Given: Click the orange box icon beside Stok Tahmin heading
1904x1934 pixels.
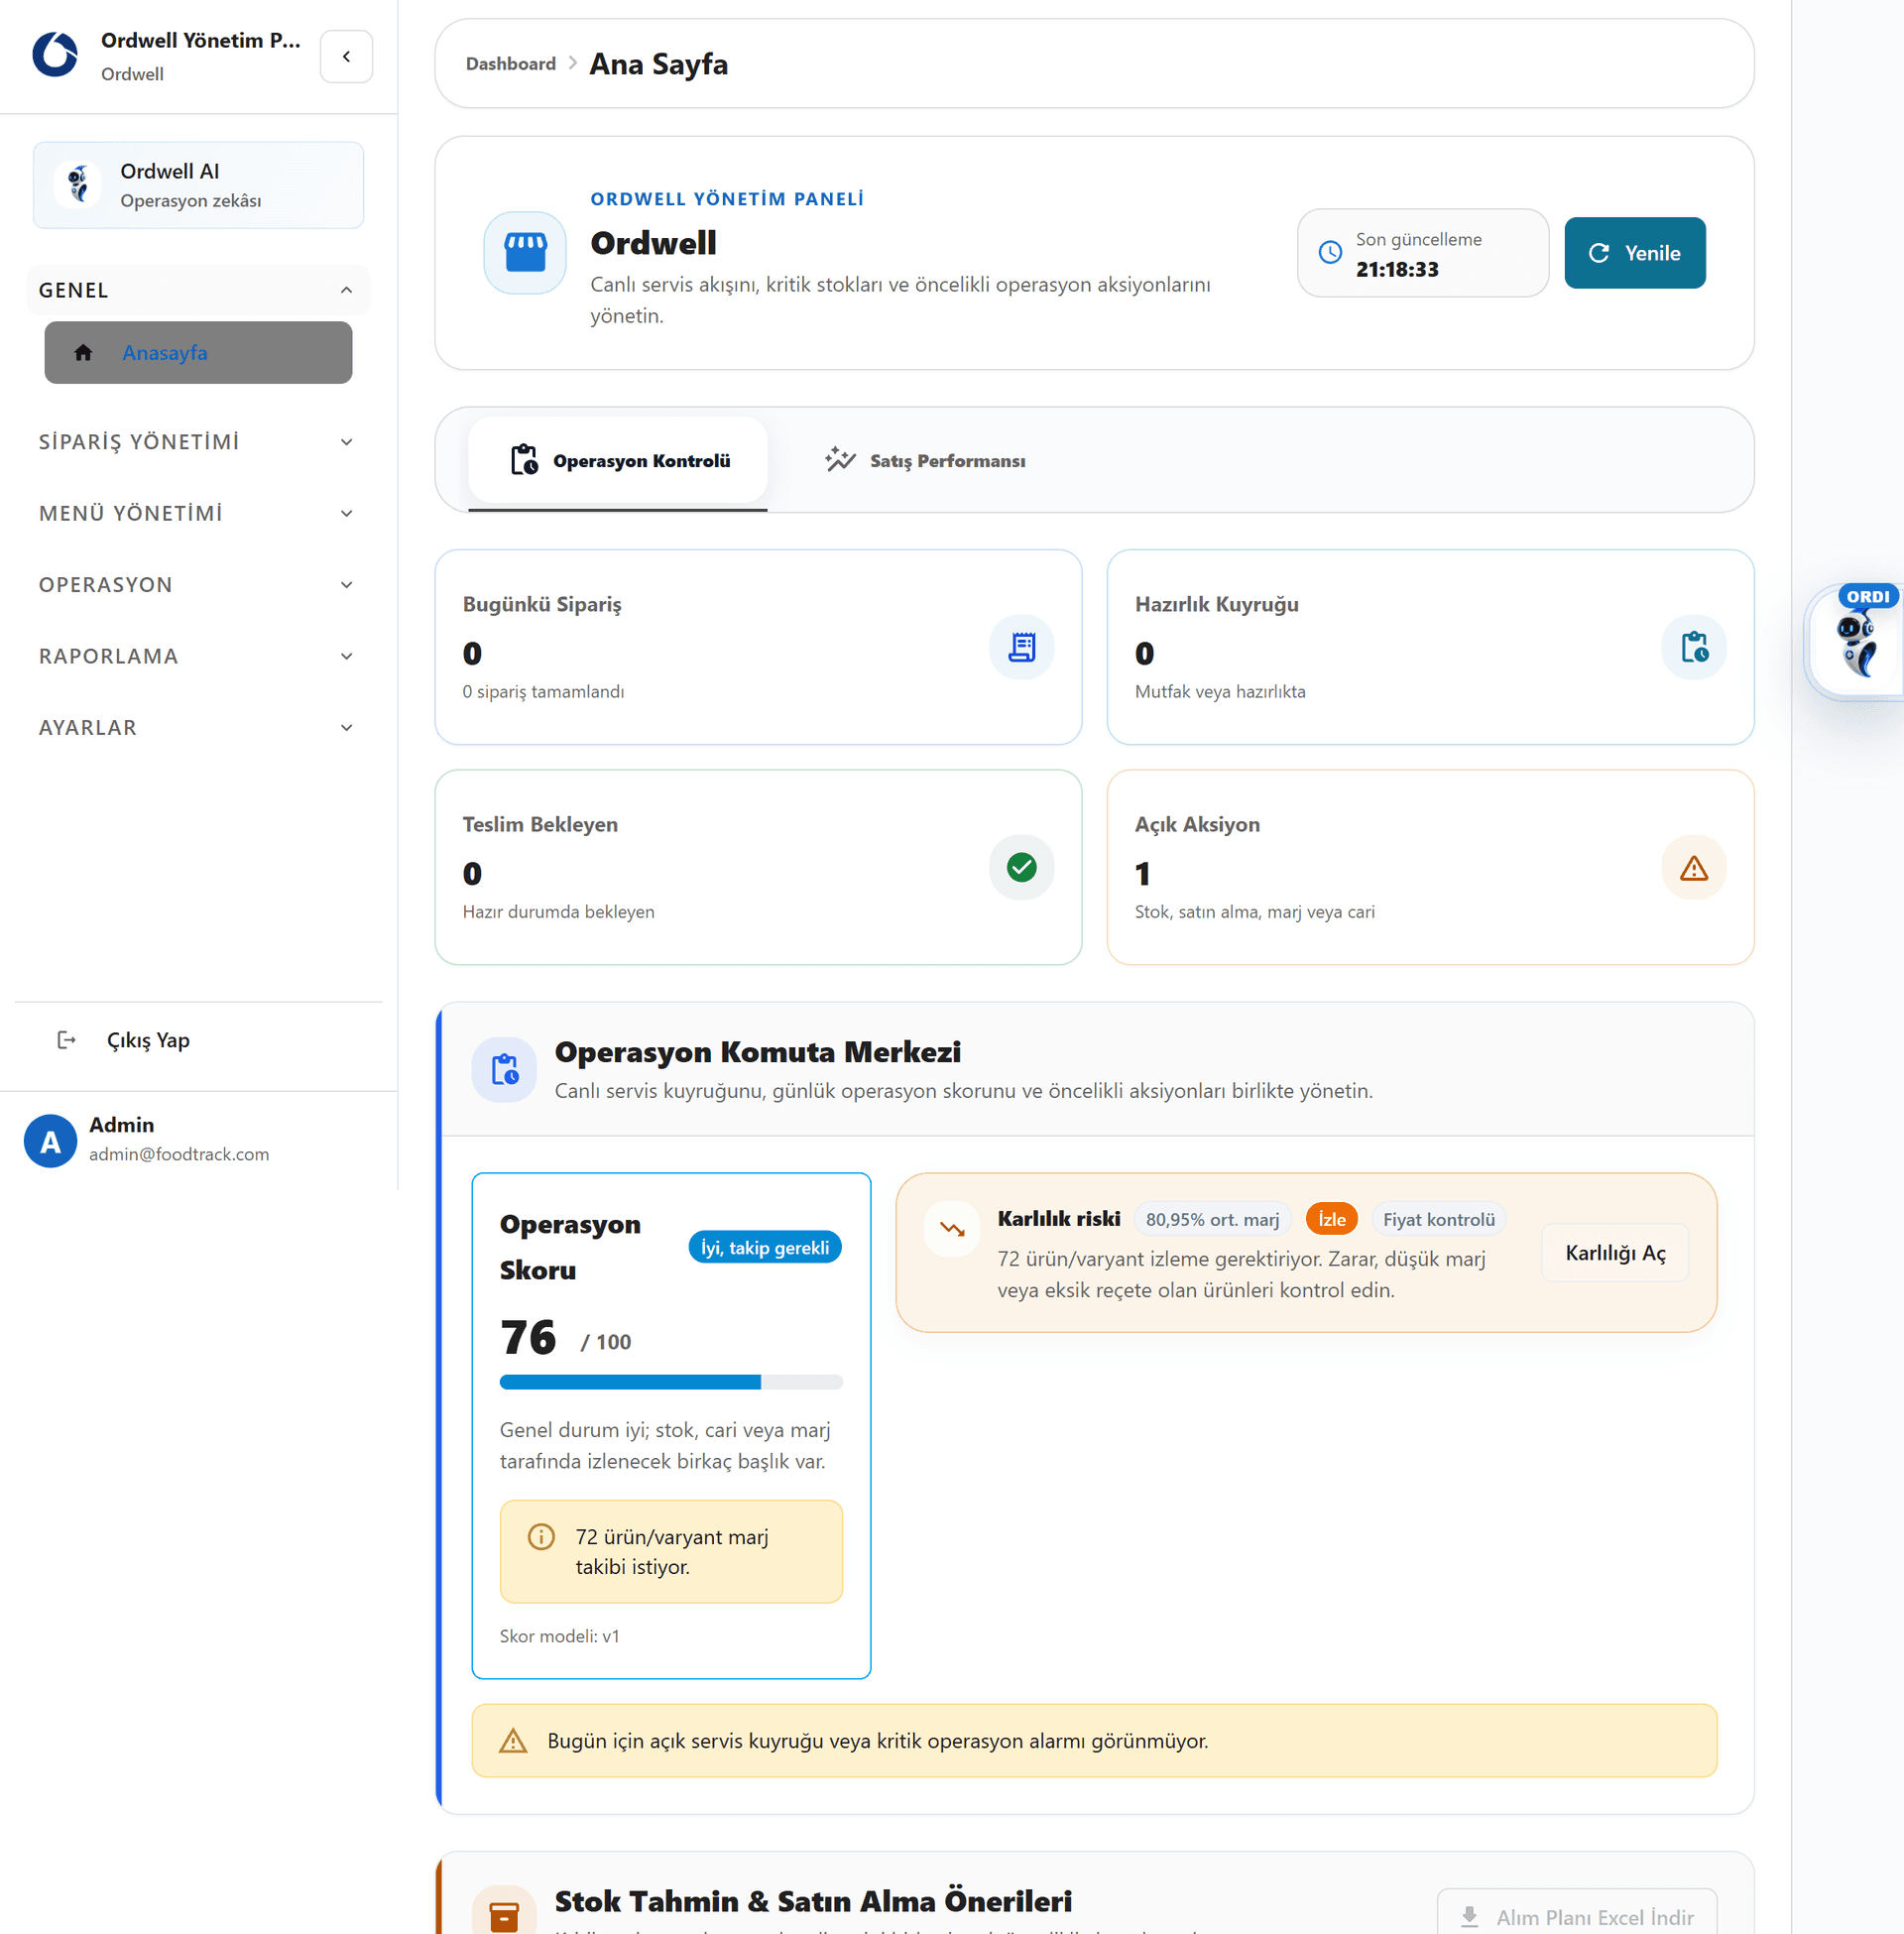Looking at the screenshot, I should coord(504,1914).
